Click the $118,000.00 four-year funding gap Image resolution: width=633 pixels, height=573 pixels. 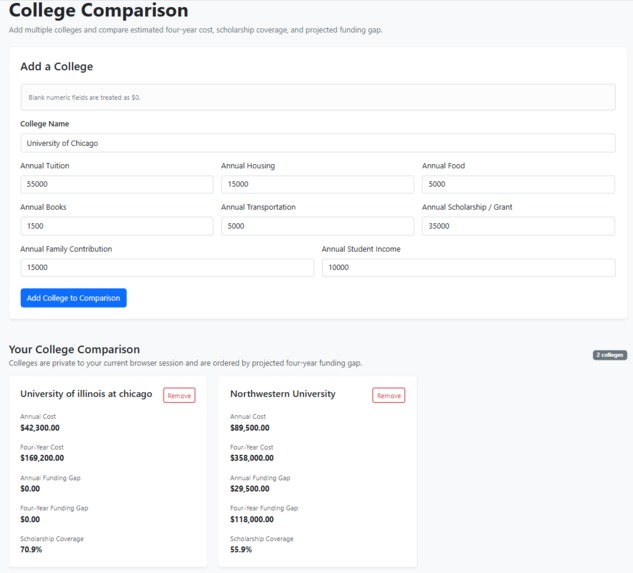(x=252, y=519)
